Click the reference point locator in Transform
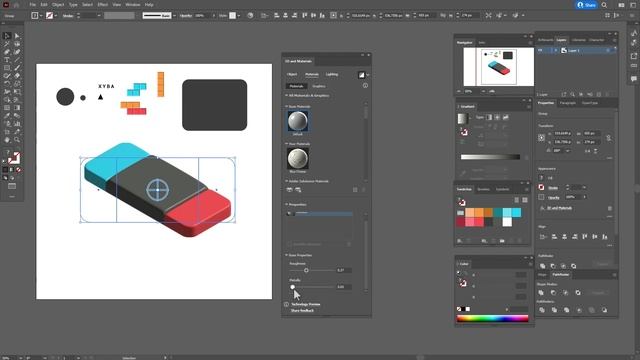This screenshot has height=360, width=640. 542,138
